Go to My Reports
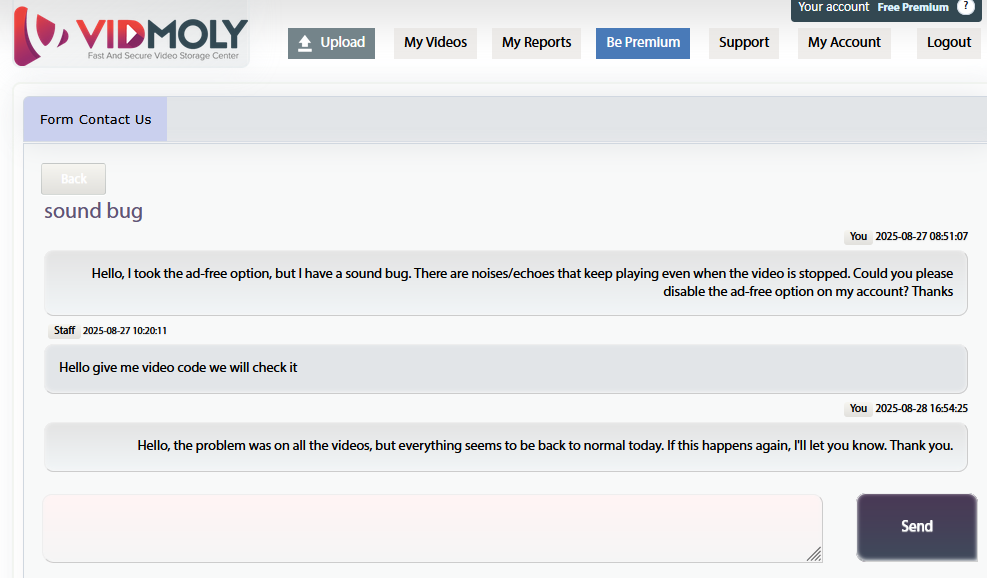 tap(536, 43)
